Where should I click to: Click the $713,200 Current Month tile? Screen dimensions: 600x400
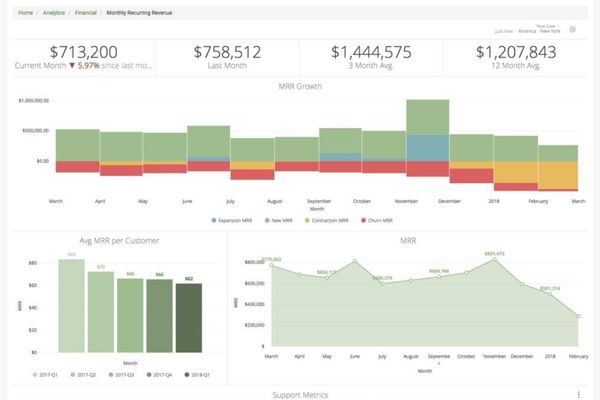[x=84, y=57]
